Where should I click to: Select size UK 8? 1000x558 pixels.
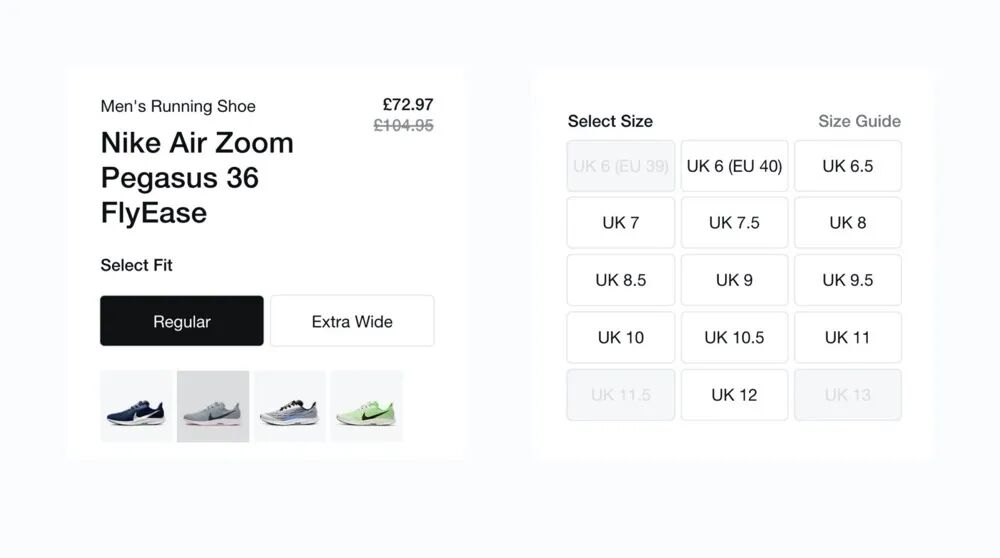[x=847, y=223]
